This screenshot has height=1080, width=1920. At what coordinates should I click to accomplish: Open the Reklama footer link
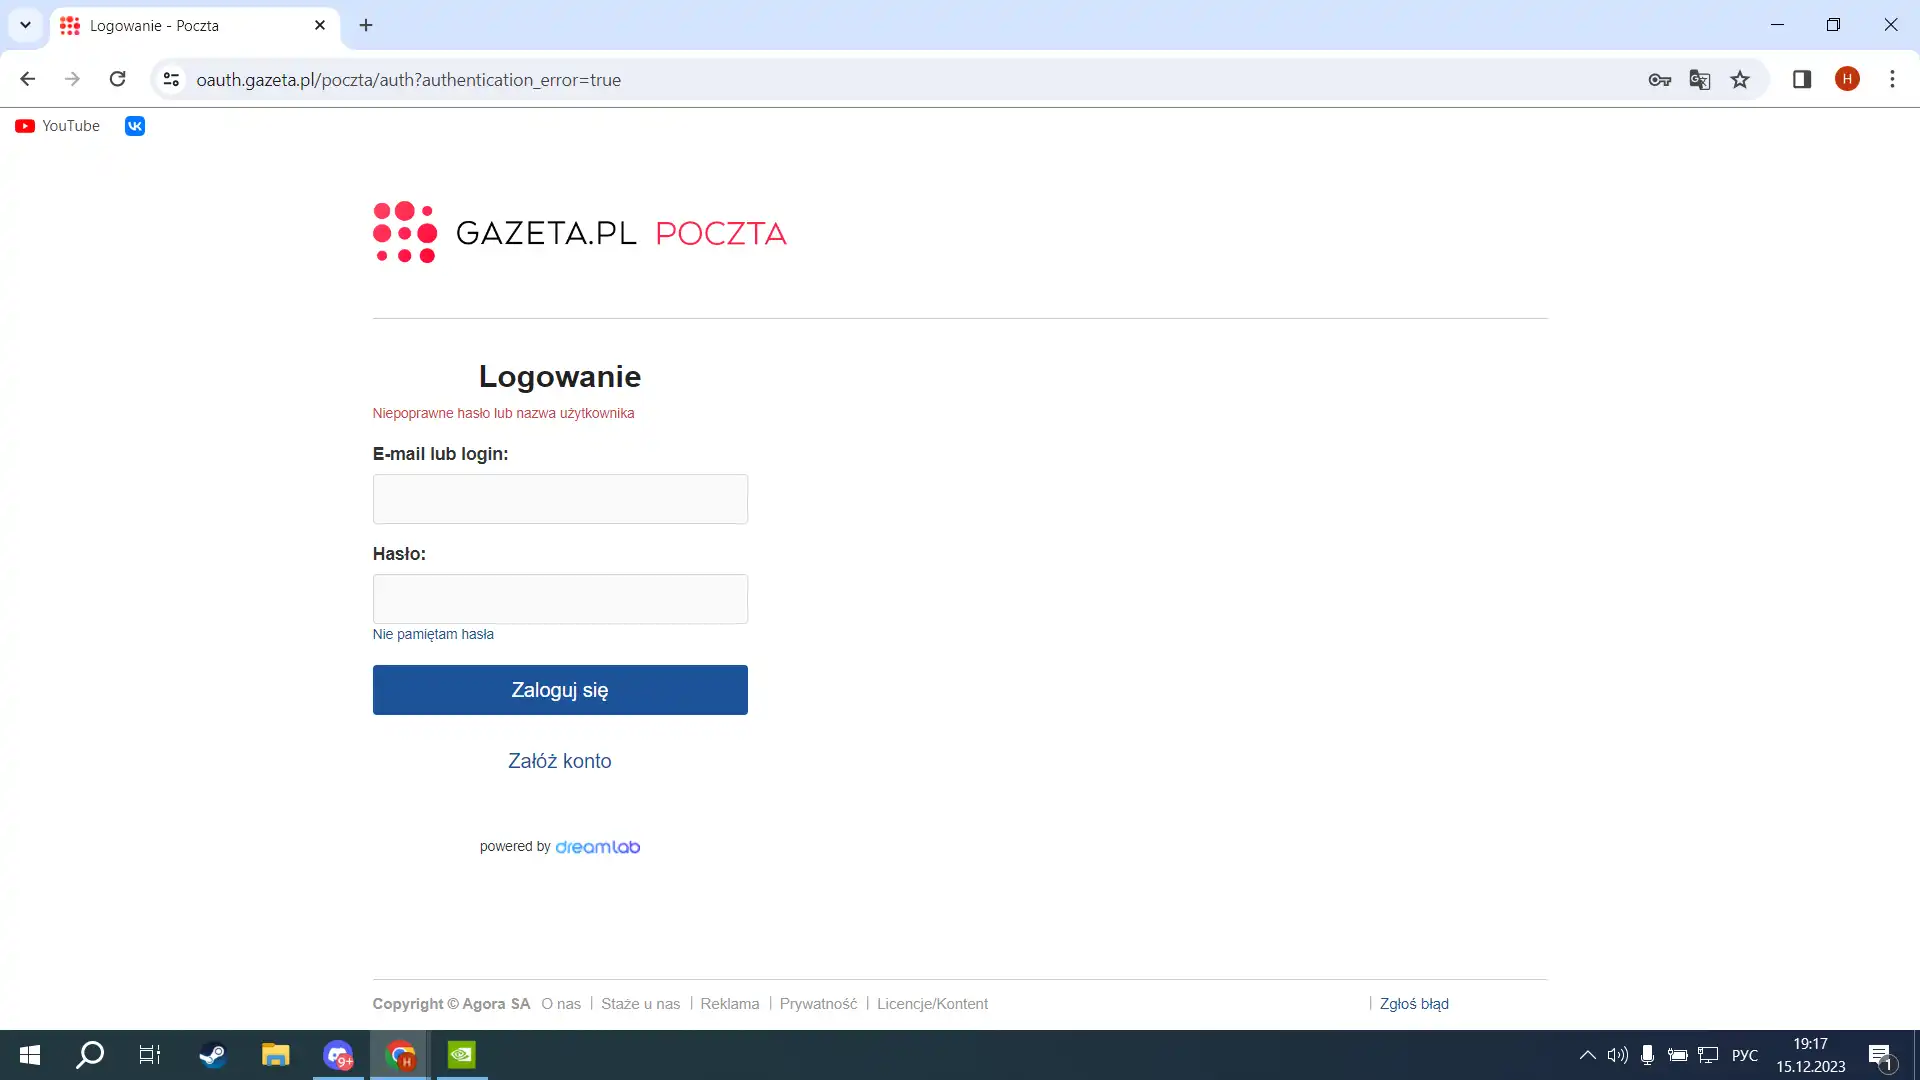click(730, 1004)
